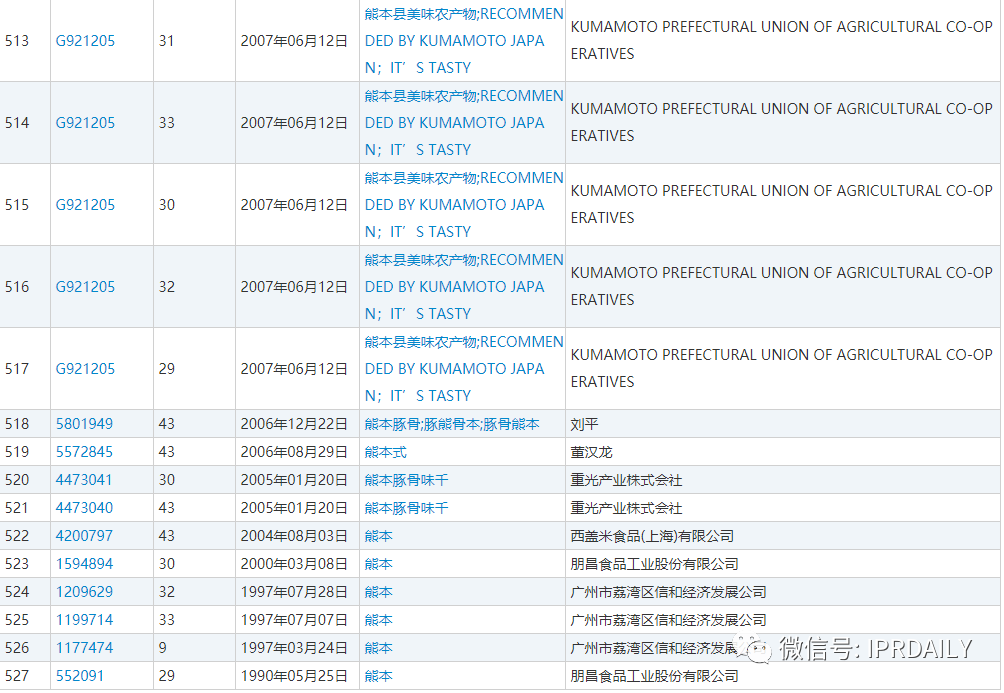Select the date 2006年08月29日
Image resolution: width=1004 pixels, height=693 pixels.
tap(294, 452)
